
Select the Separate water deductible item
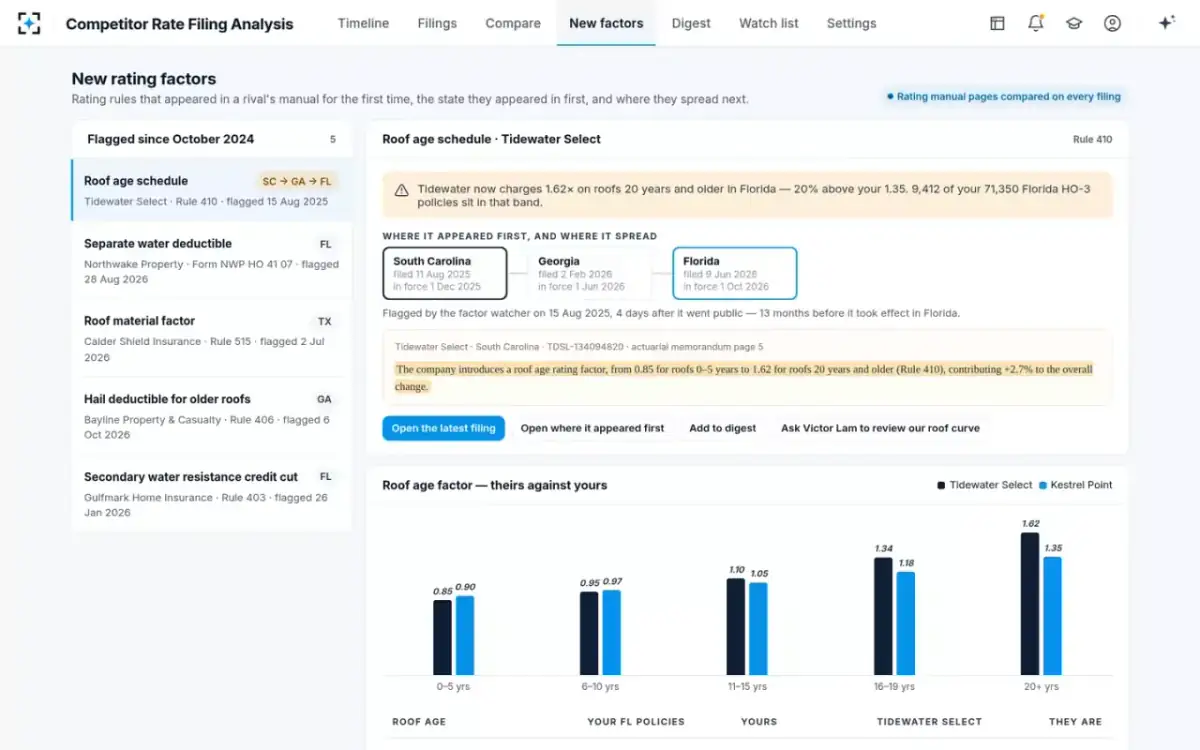click(212, 261)
